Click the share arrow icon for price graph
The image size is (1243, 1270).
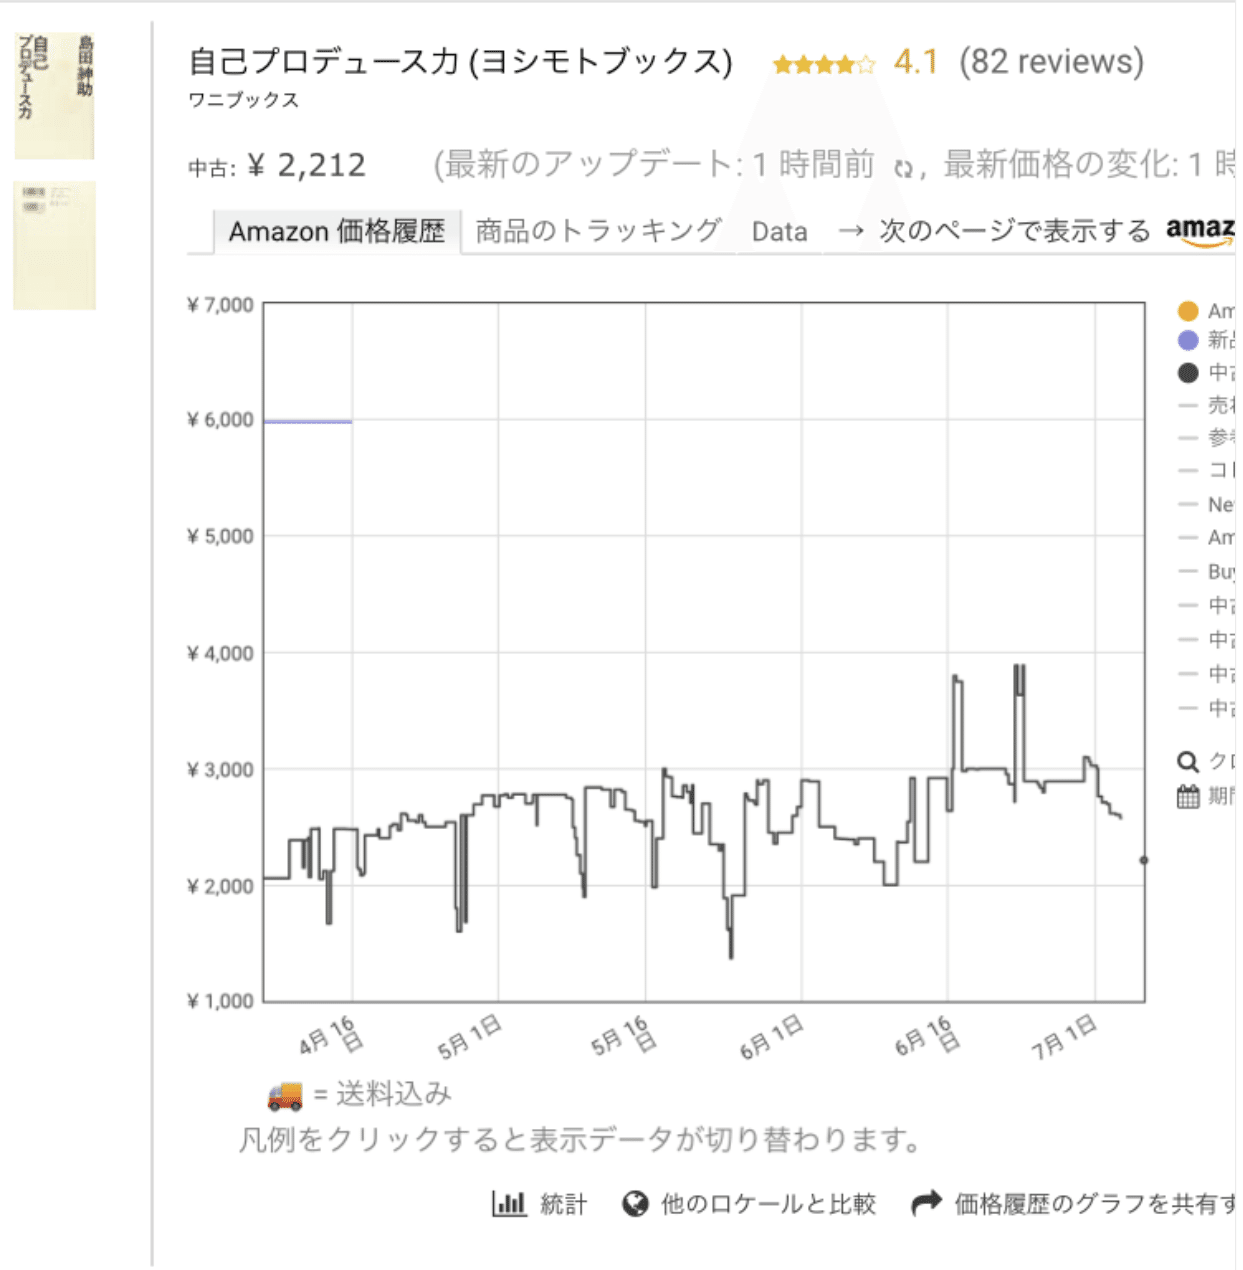tap(926, 1203)
